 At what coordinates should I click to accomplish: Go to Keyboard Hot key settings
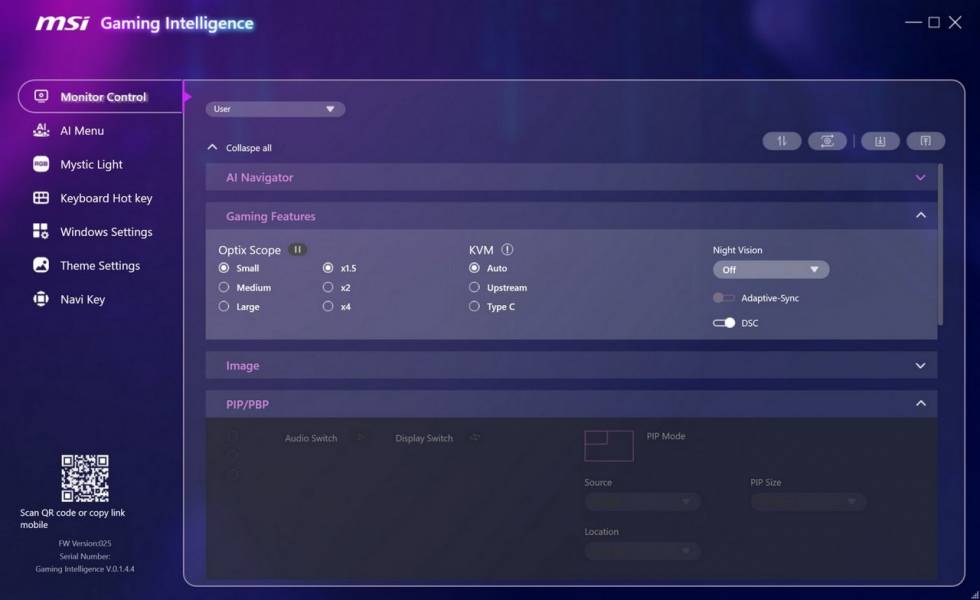pos(105,198)
